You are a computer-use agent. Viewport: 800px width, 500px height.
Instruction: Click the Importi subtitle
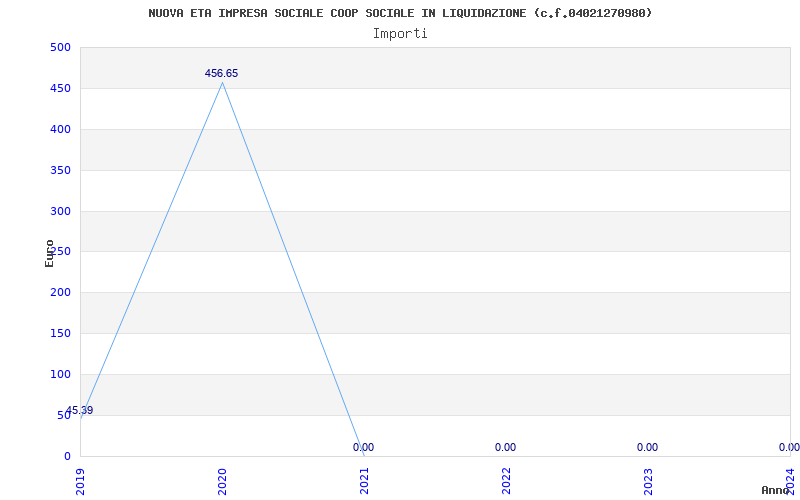click(x=400, y=34)
